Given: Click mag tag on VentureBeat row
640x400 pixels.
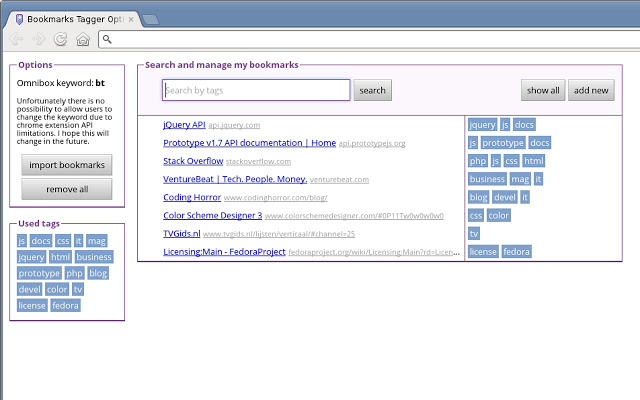Looking at the screenshot, I should [520, 179].
